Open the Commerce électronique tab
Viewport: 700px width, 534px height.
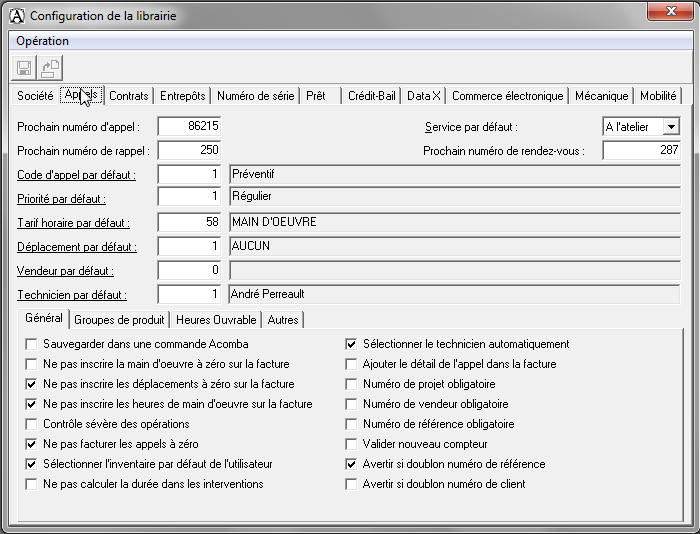tap(507, 96)
